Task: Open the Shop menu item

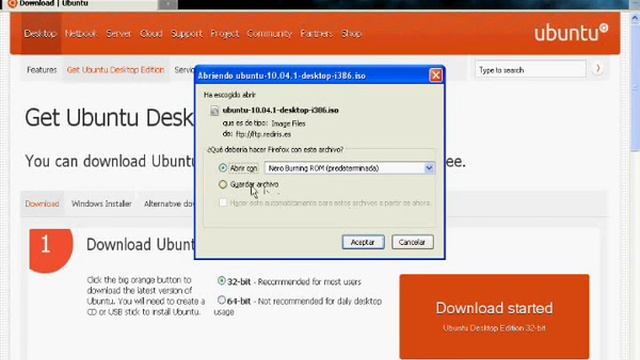Action: point(351,34)
